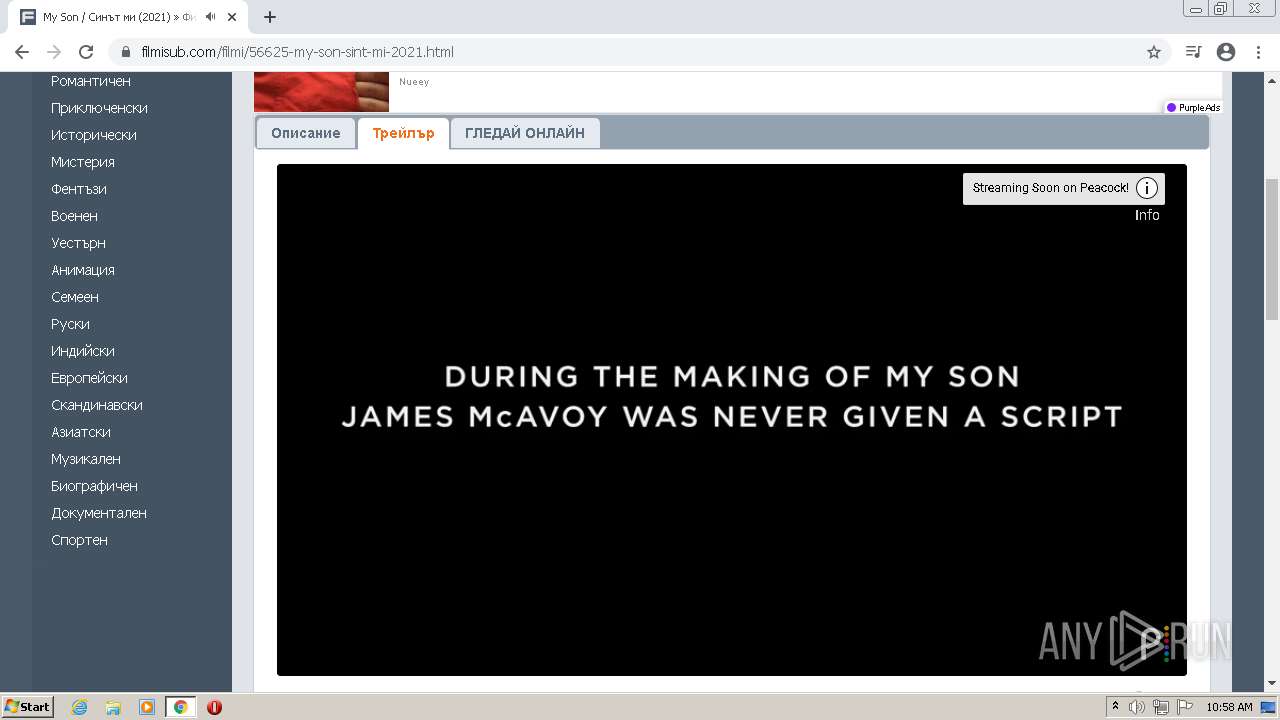Go to the Семеен category
Image resolution: width=1280 pixels, height=720 pixels.
(75, 297)
